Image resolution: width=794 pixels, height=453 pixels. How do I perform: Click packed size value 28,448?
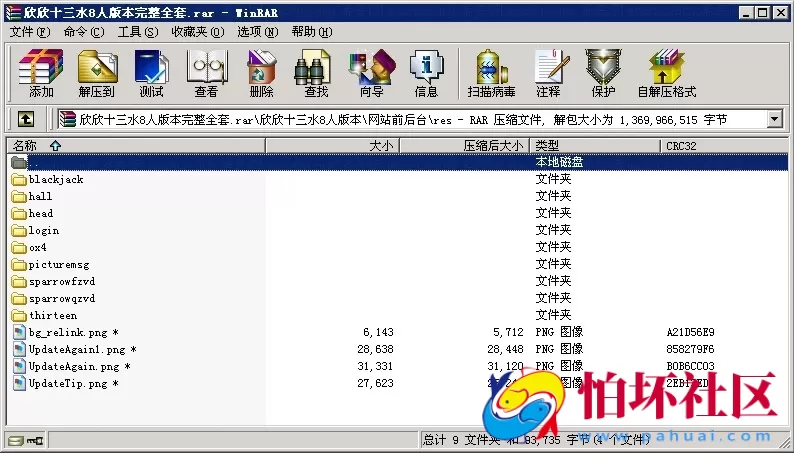[505, 349]
